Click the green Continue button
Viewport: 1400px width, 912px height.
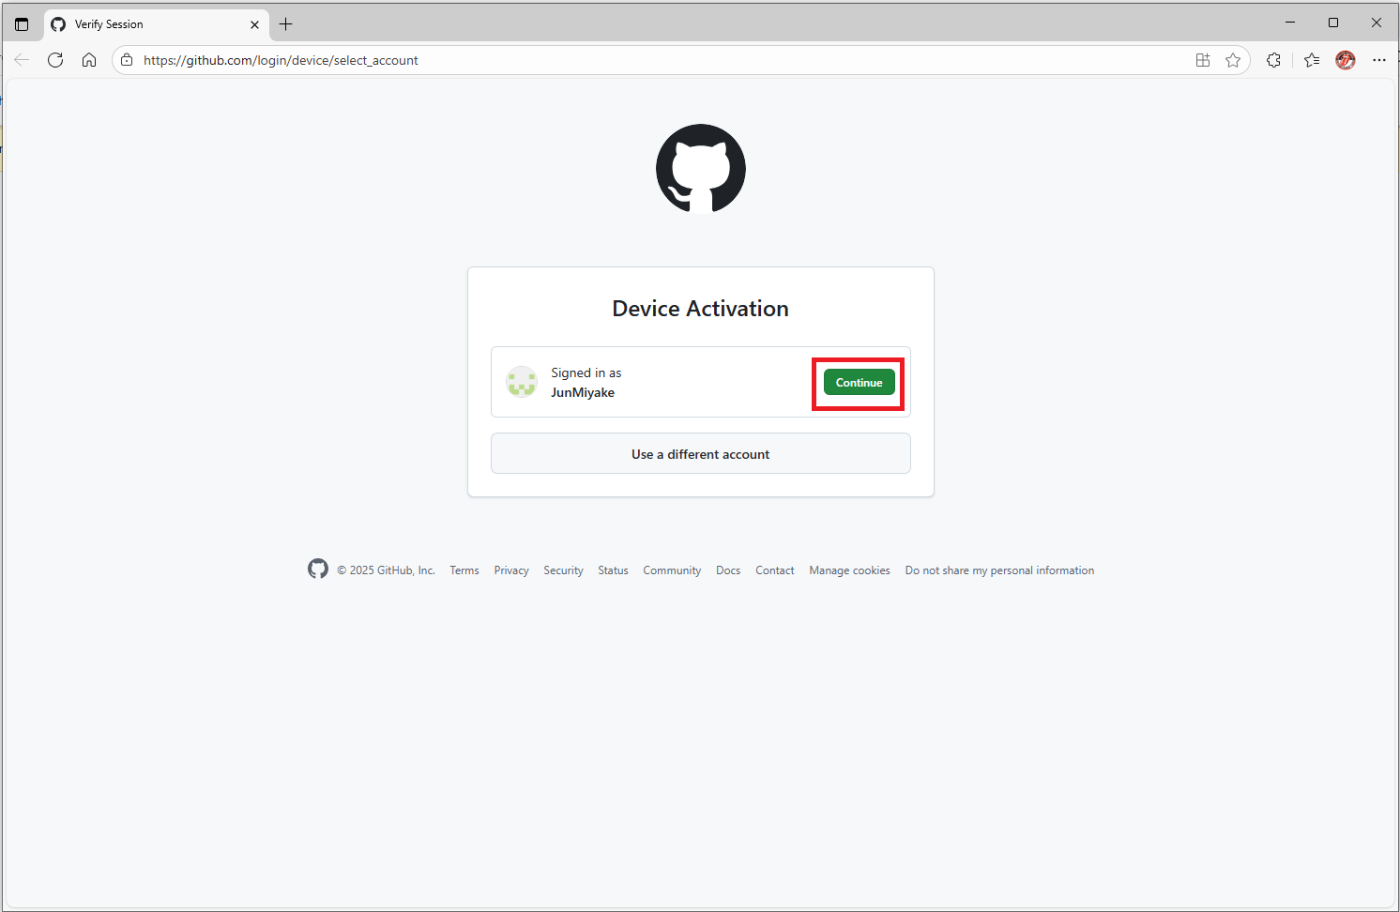point(859,382)
